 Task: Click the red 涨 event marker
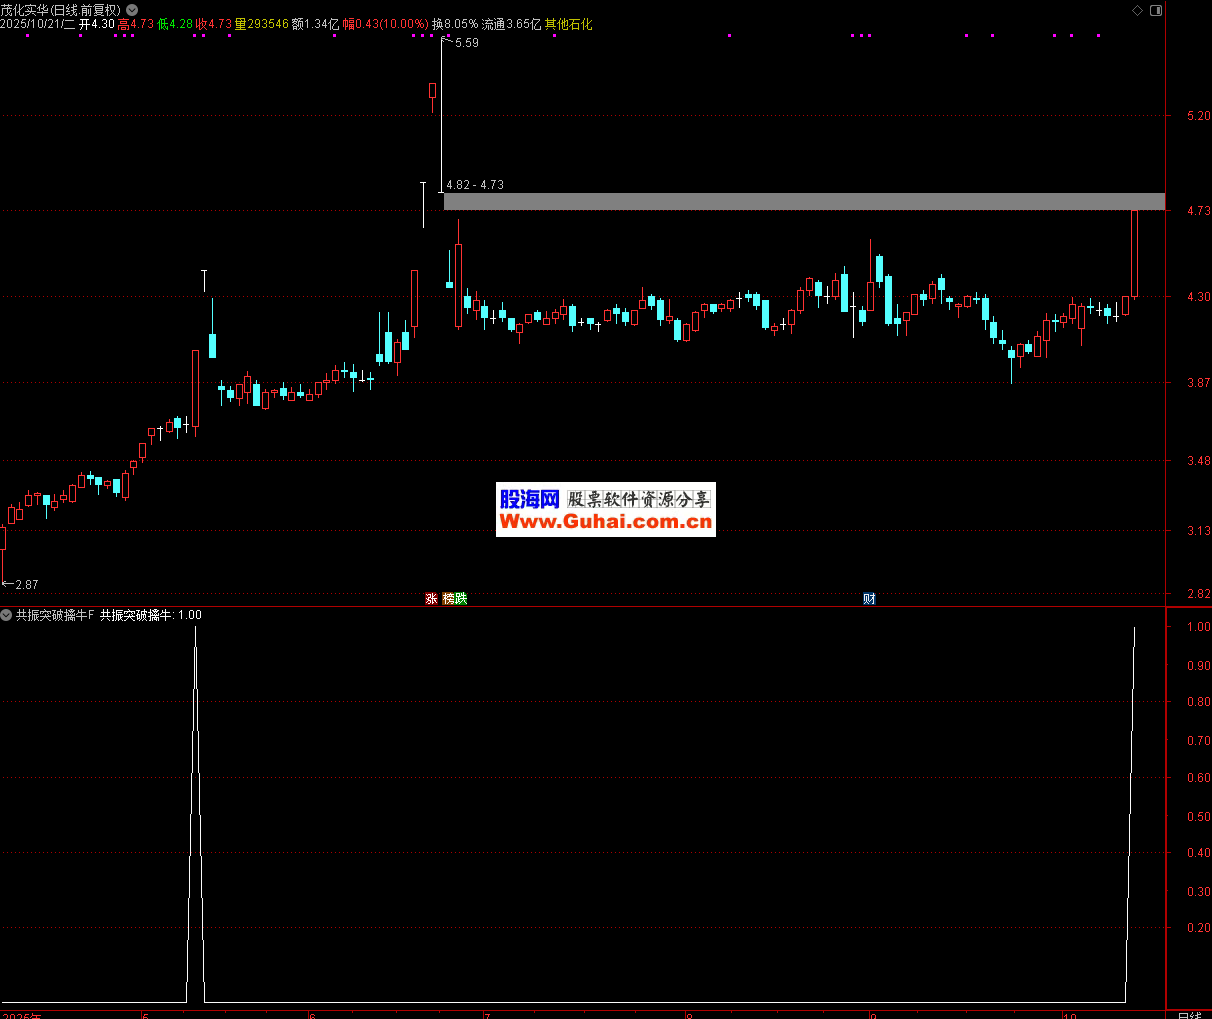431,599
